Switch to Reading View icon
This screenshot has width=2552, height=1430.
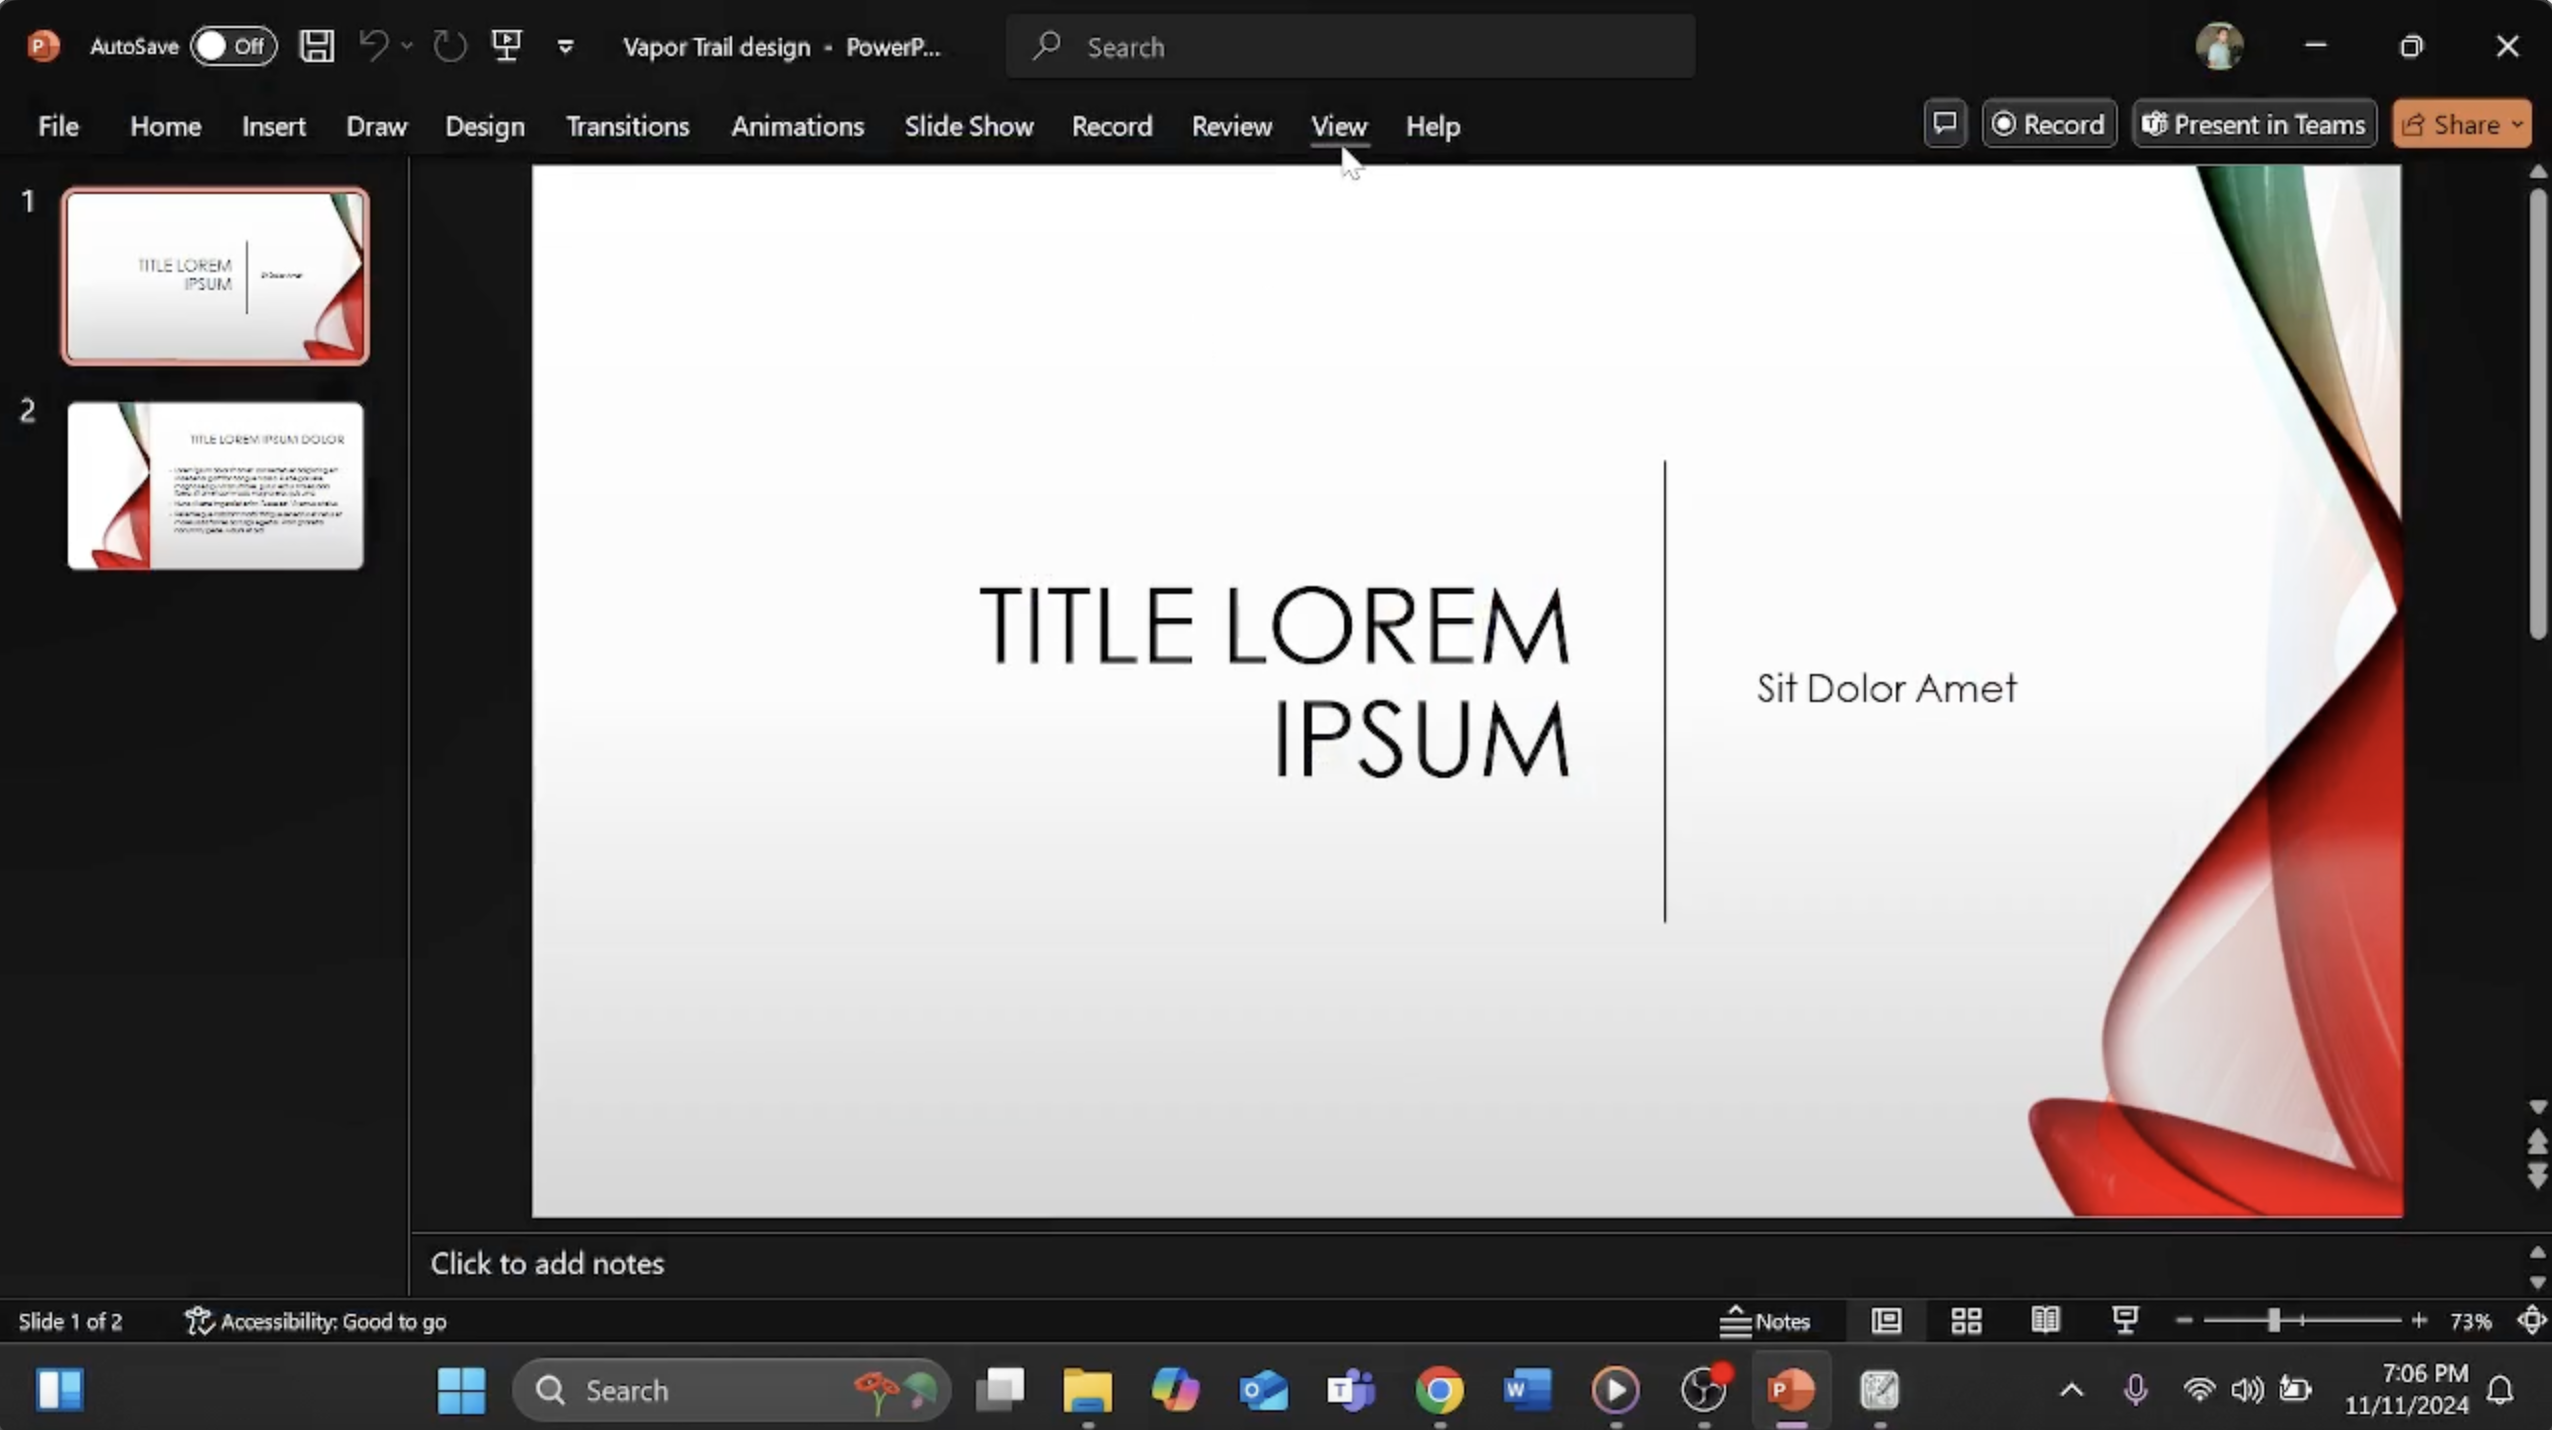pyautogui.click(x=2045, y=1321)
